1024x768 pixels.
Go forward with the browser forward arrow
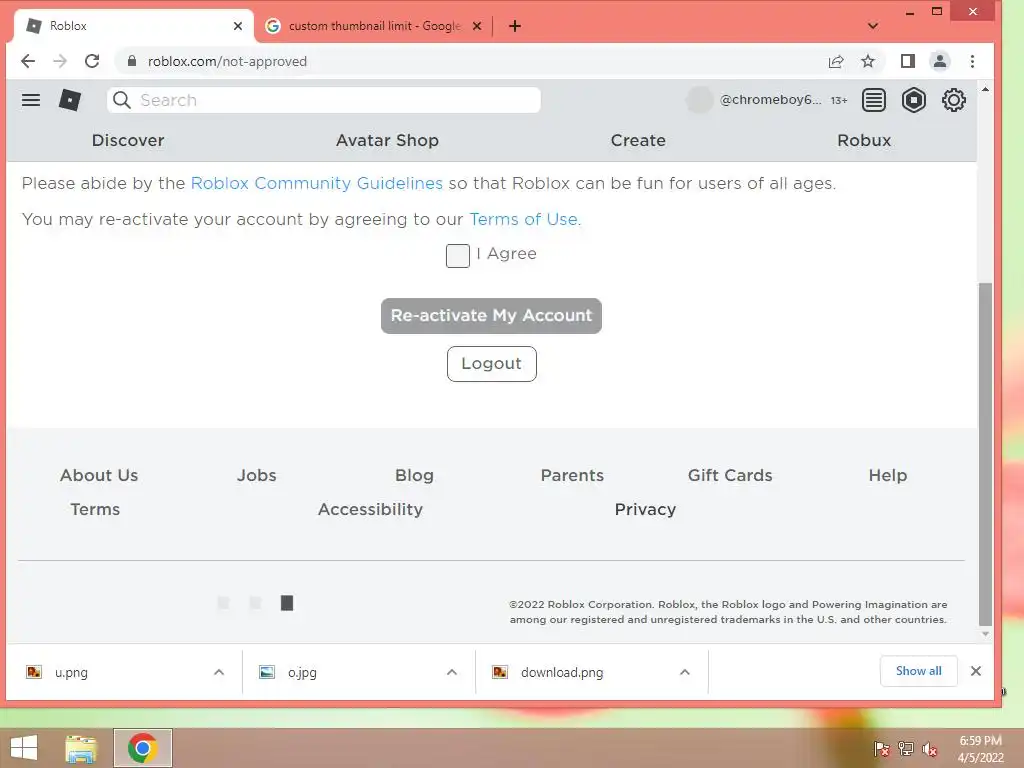[x=60, y=61]
